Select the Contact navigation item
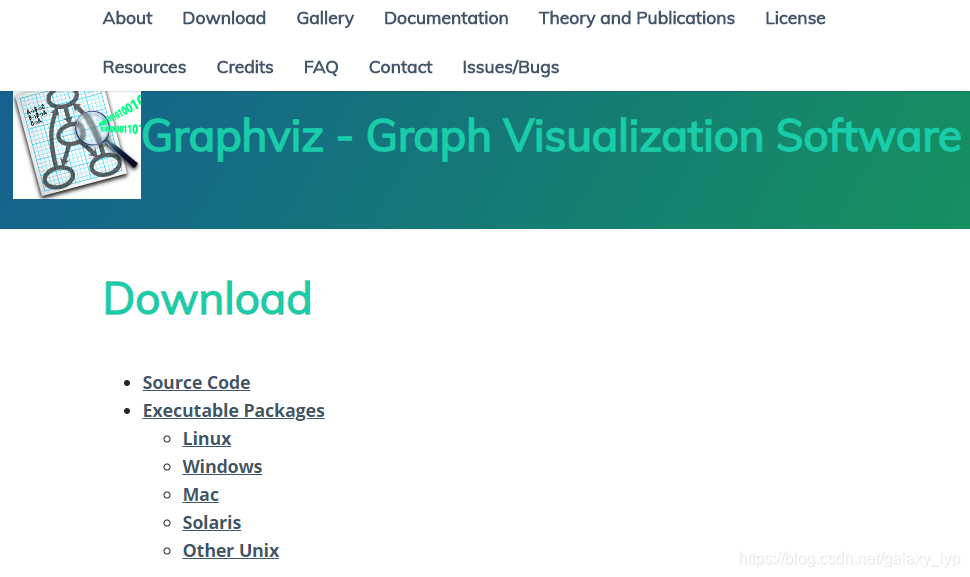This screenshot has height=577, width=970. point(400,67)
